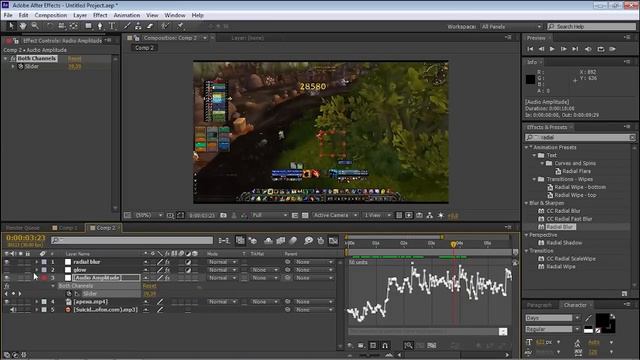640x360 pixels.
Task: Select the Brush tool
Action: 127,26
